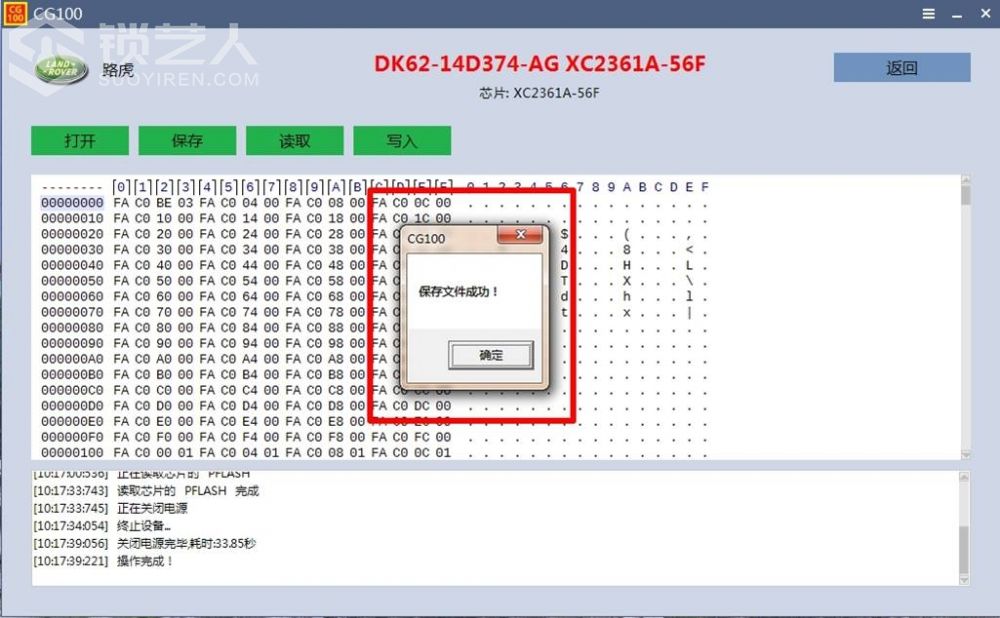This screenshot has height=618, width=1000.
Task: Click the green 保存 (save) button
Action: point(187,140)
